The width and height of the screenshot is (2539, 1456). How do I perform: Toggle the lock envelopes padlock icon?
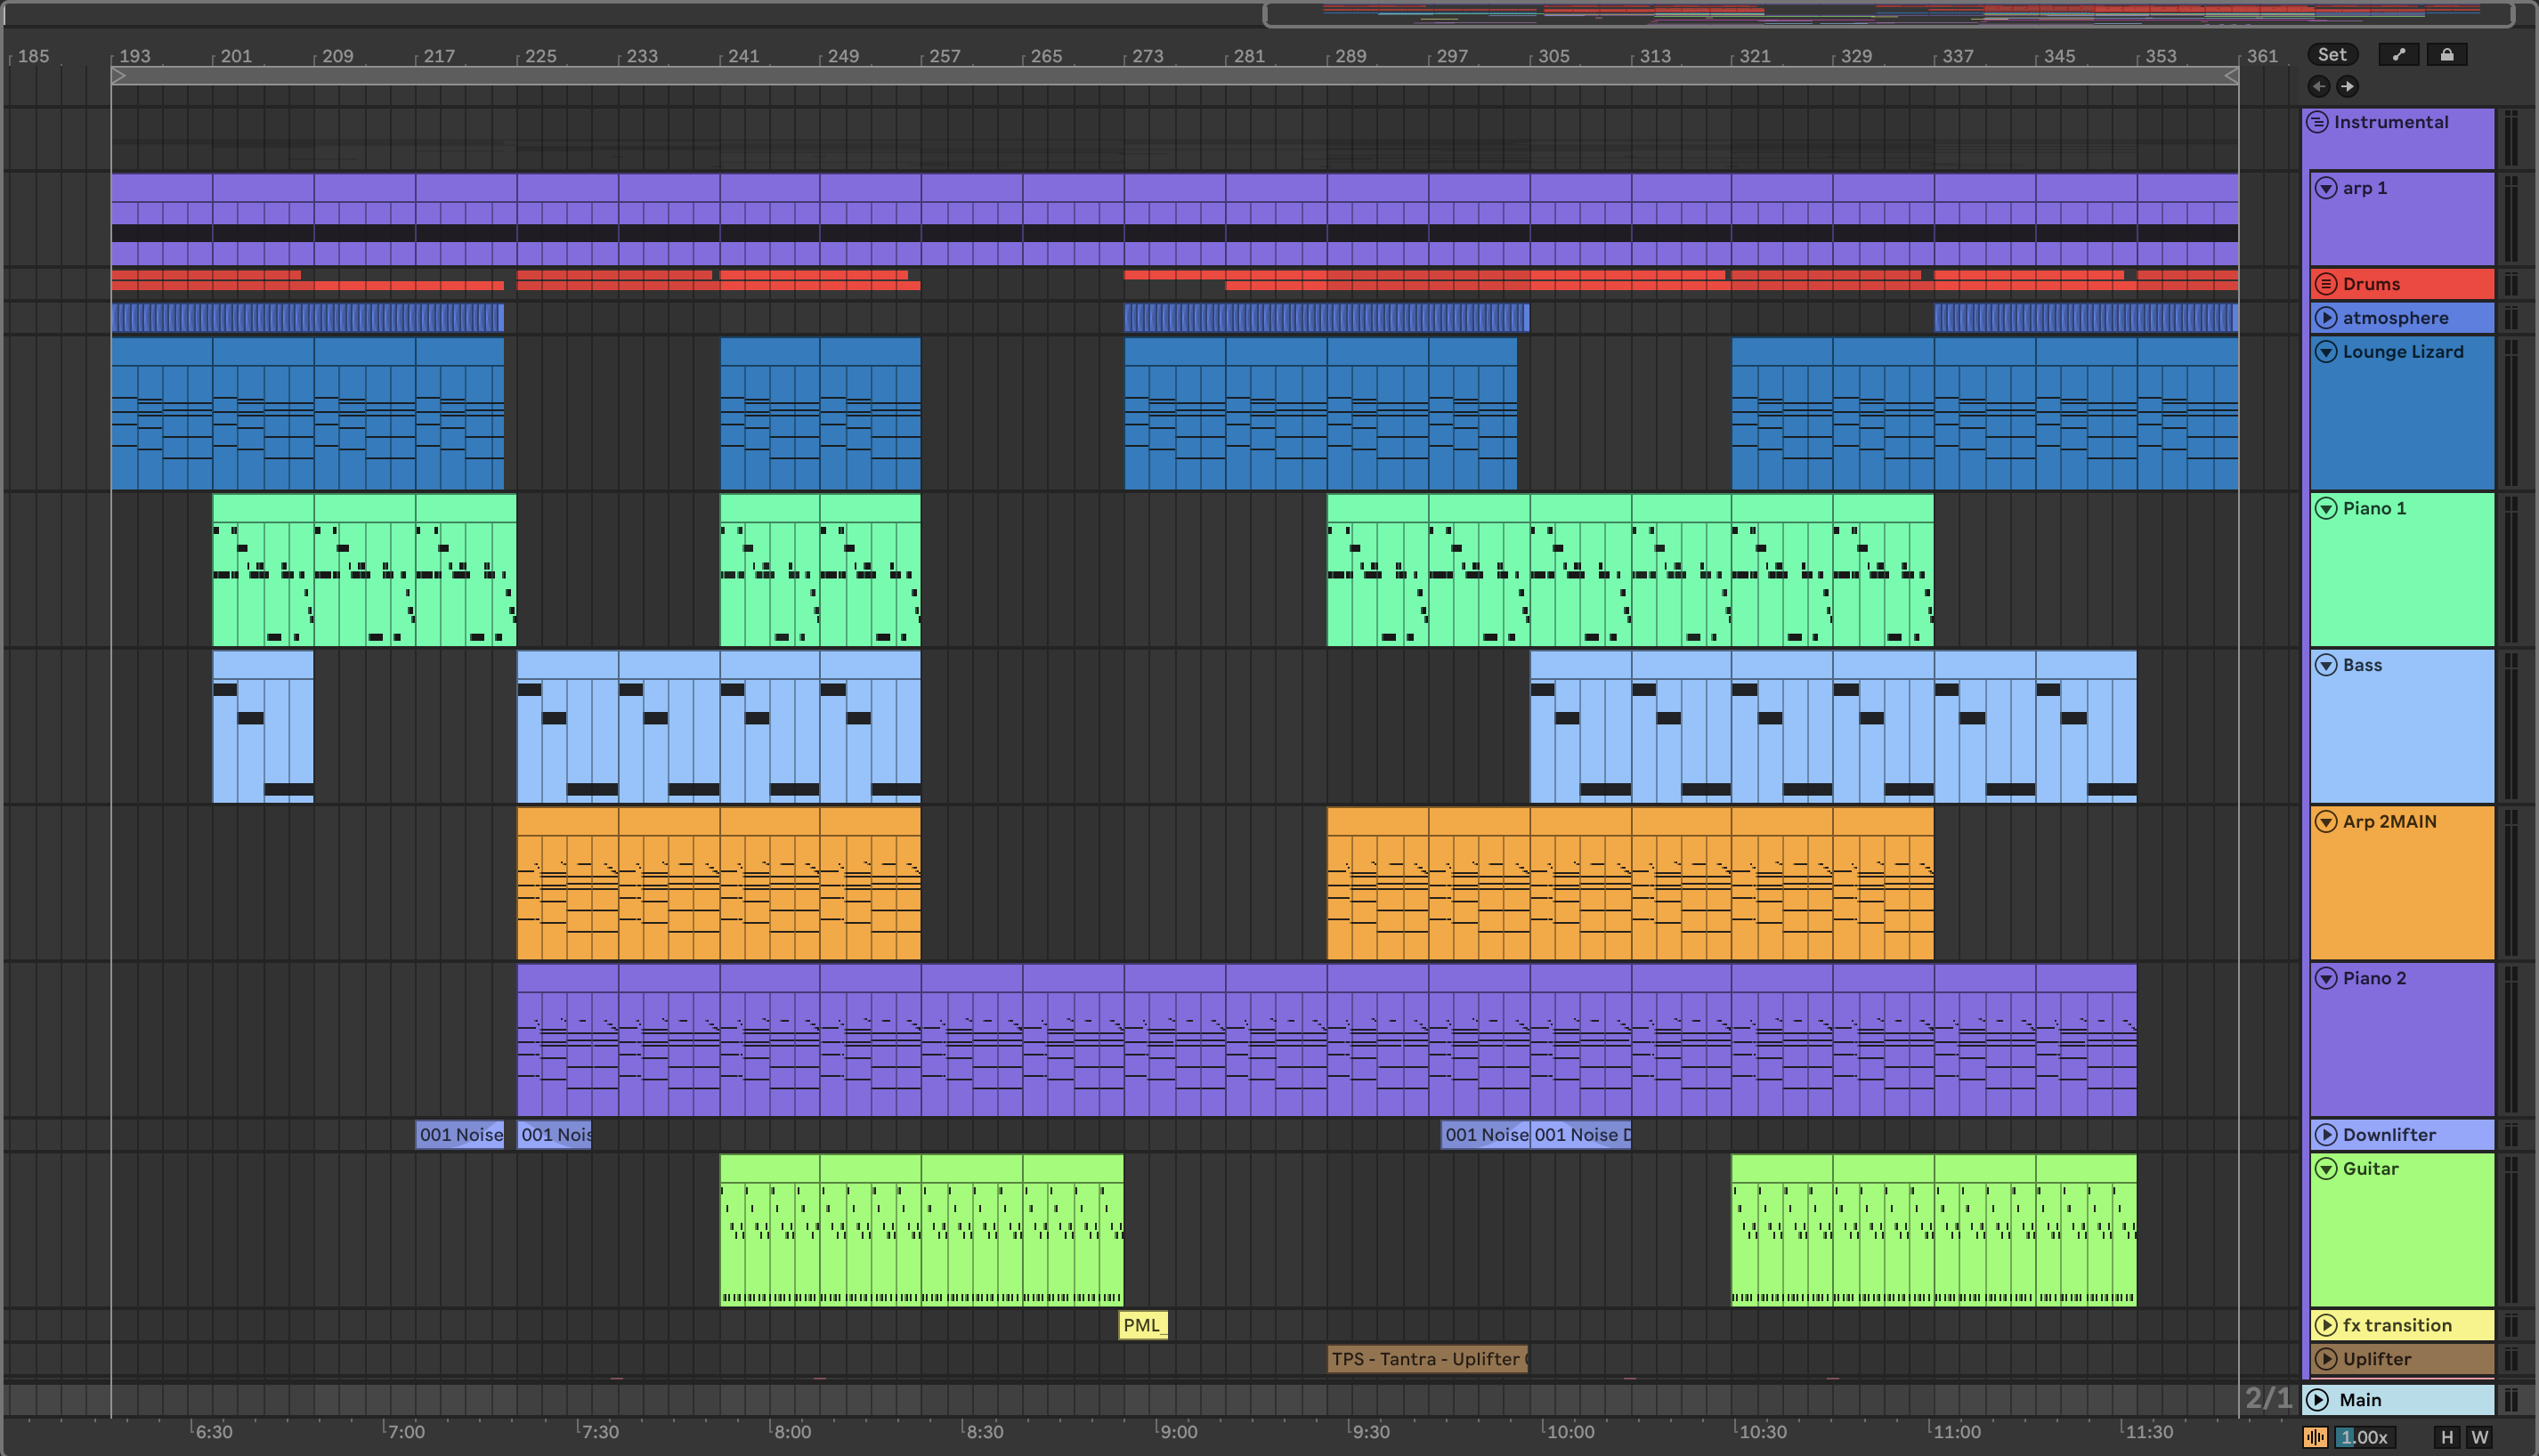click(2446, 55)
